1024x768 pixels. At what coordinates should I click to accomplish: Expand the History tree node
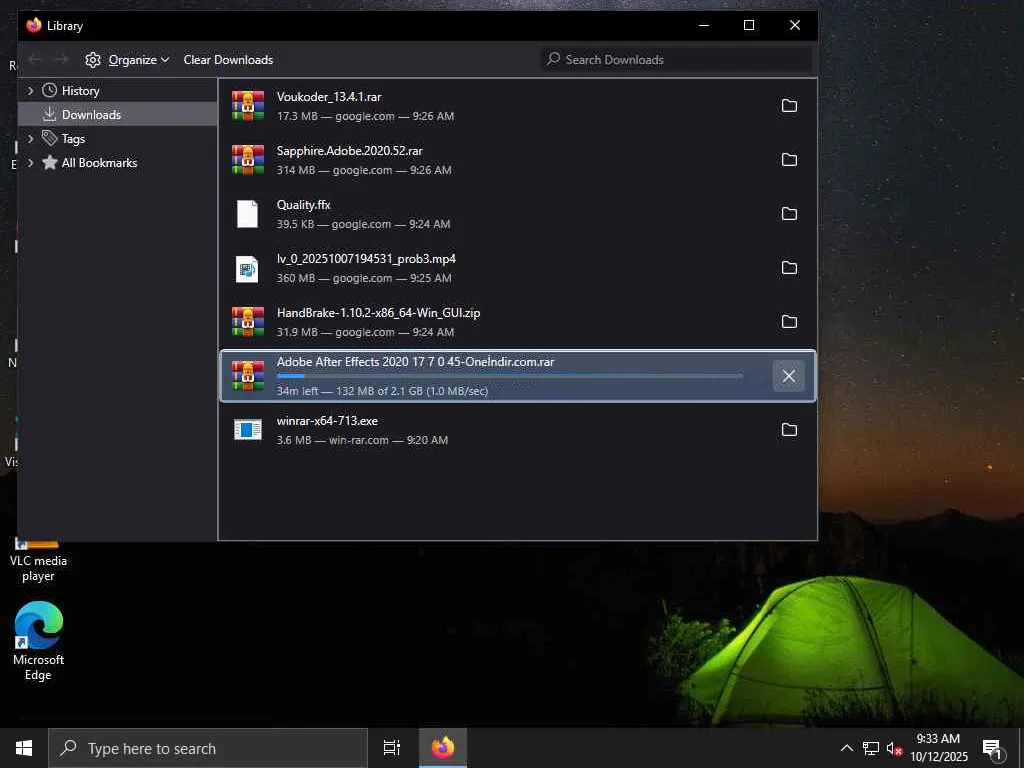(30, 91)
